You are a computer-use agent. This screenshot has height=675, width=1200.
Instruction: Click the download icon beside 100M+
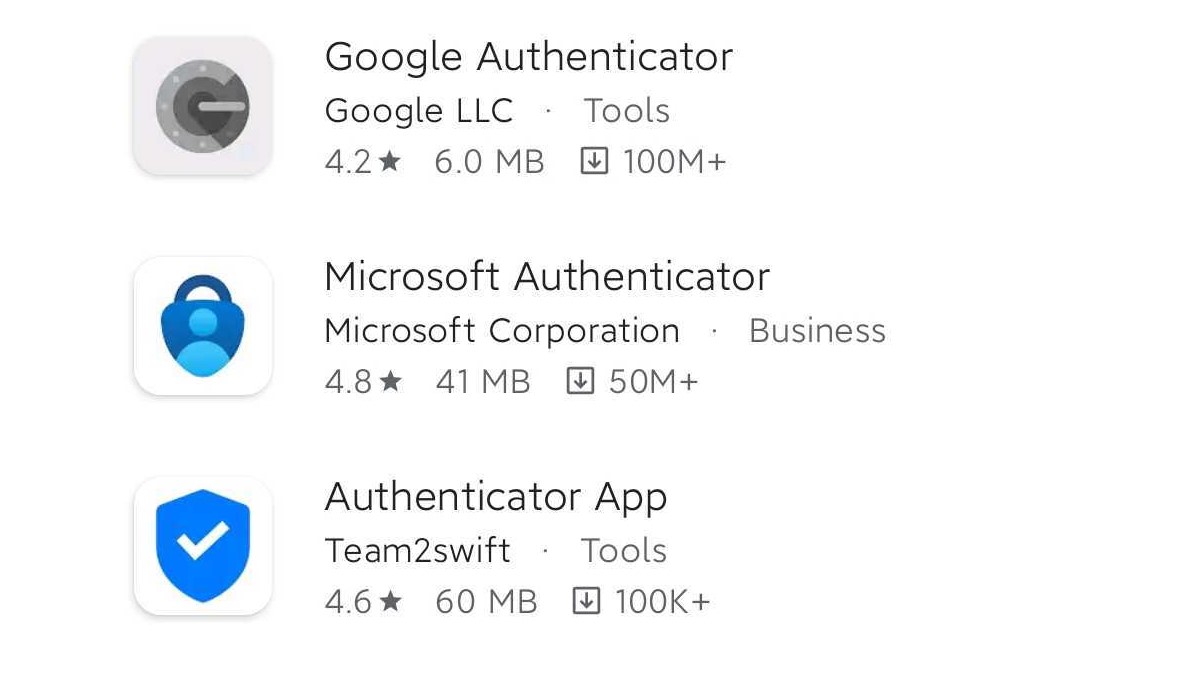click(x=594, y=161)
